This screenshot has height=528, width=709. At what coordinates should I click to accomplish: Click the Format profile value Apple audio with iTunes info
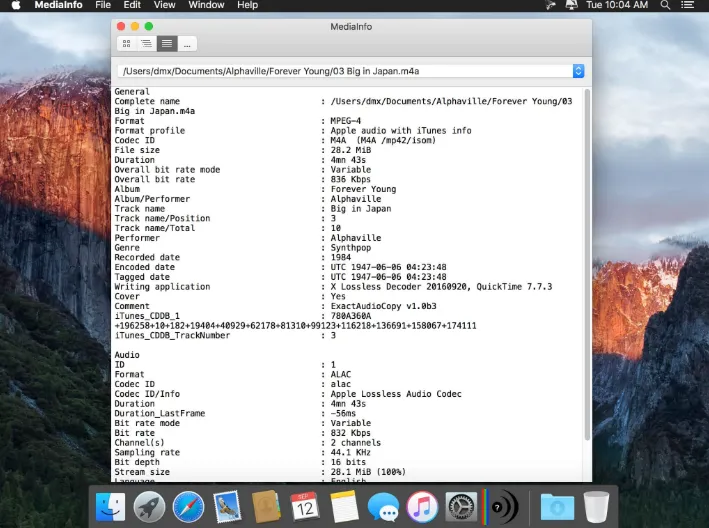click(401, 131)
